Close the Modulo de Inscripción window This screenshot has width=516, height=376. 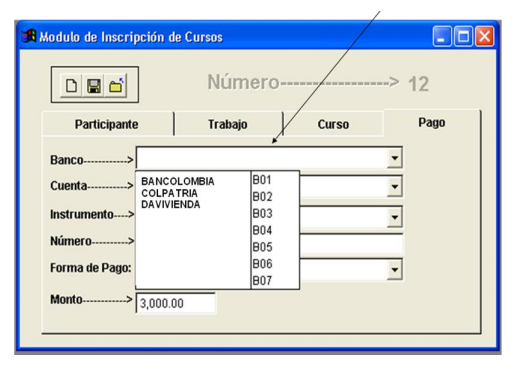point(484,36)
